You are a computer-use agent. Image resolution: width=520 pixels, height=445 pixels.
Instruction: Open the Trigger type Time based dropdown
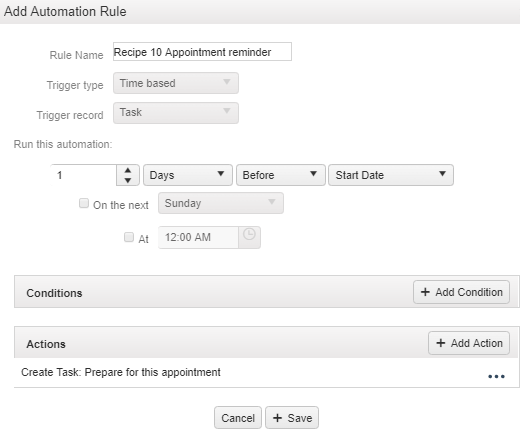pyautogui.click(x=176, y=83)
